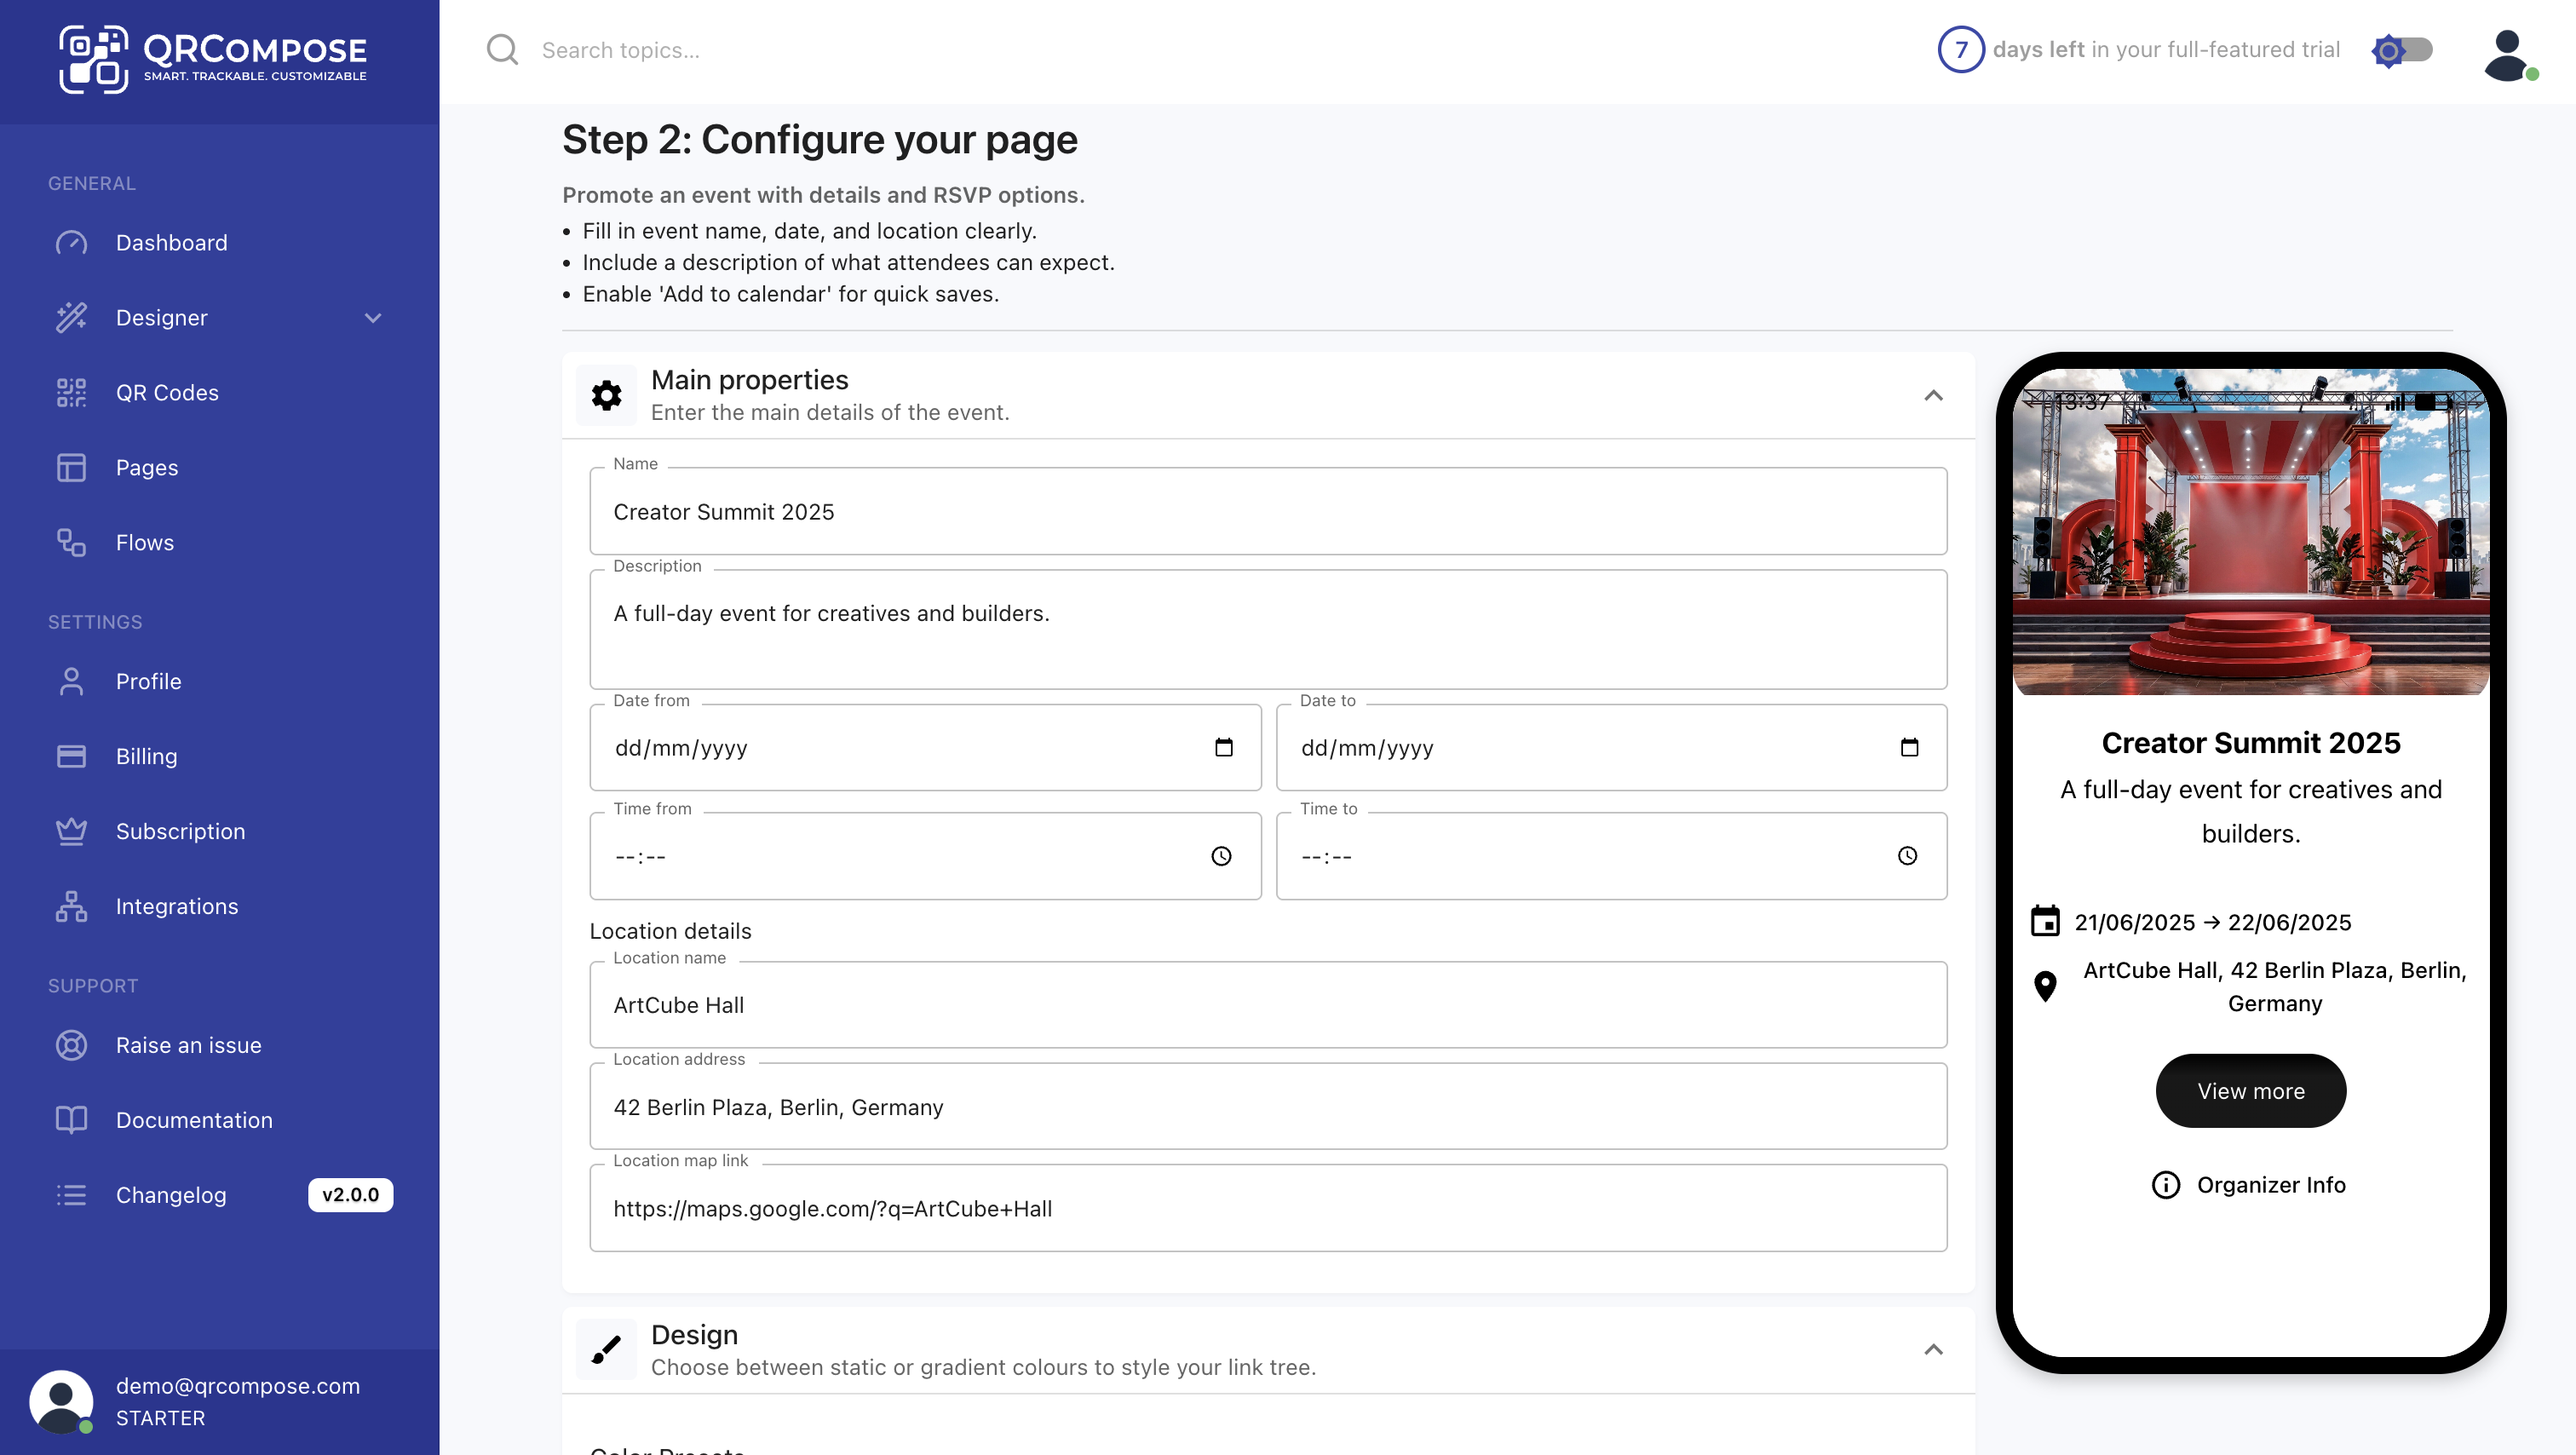Screen dimensions: 2576x1455
Task: Click the Subscription crown icon
Action: pos(72,831)
